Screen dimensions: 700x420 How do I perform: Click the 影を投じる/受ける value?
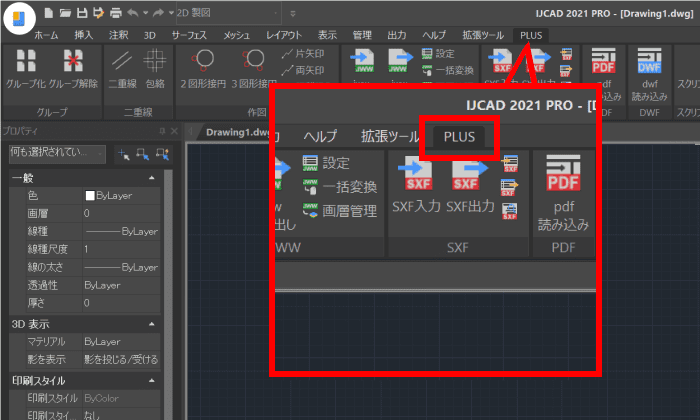coord(121,359)
